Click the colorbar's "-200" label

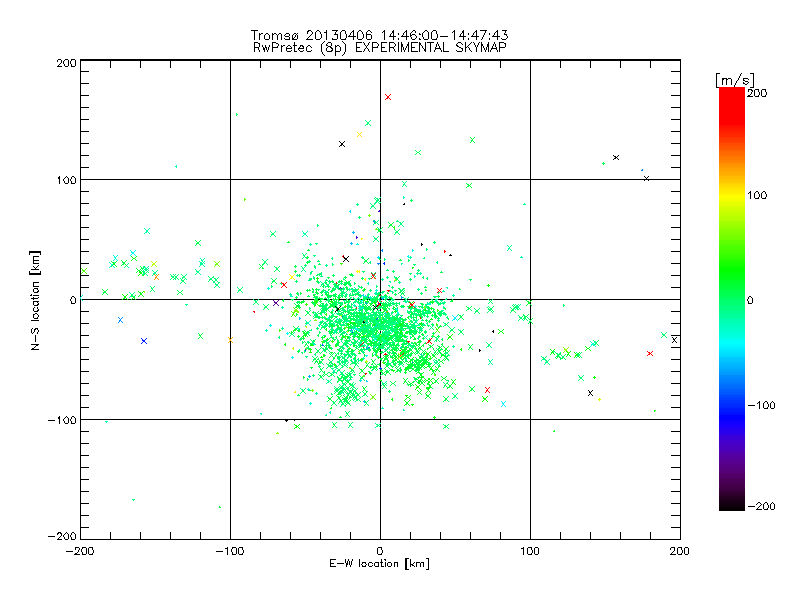click(x=761, y=506)
